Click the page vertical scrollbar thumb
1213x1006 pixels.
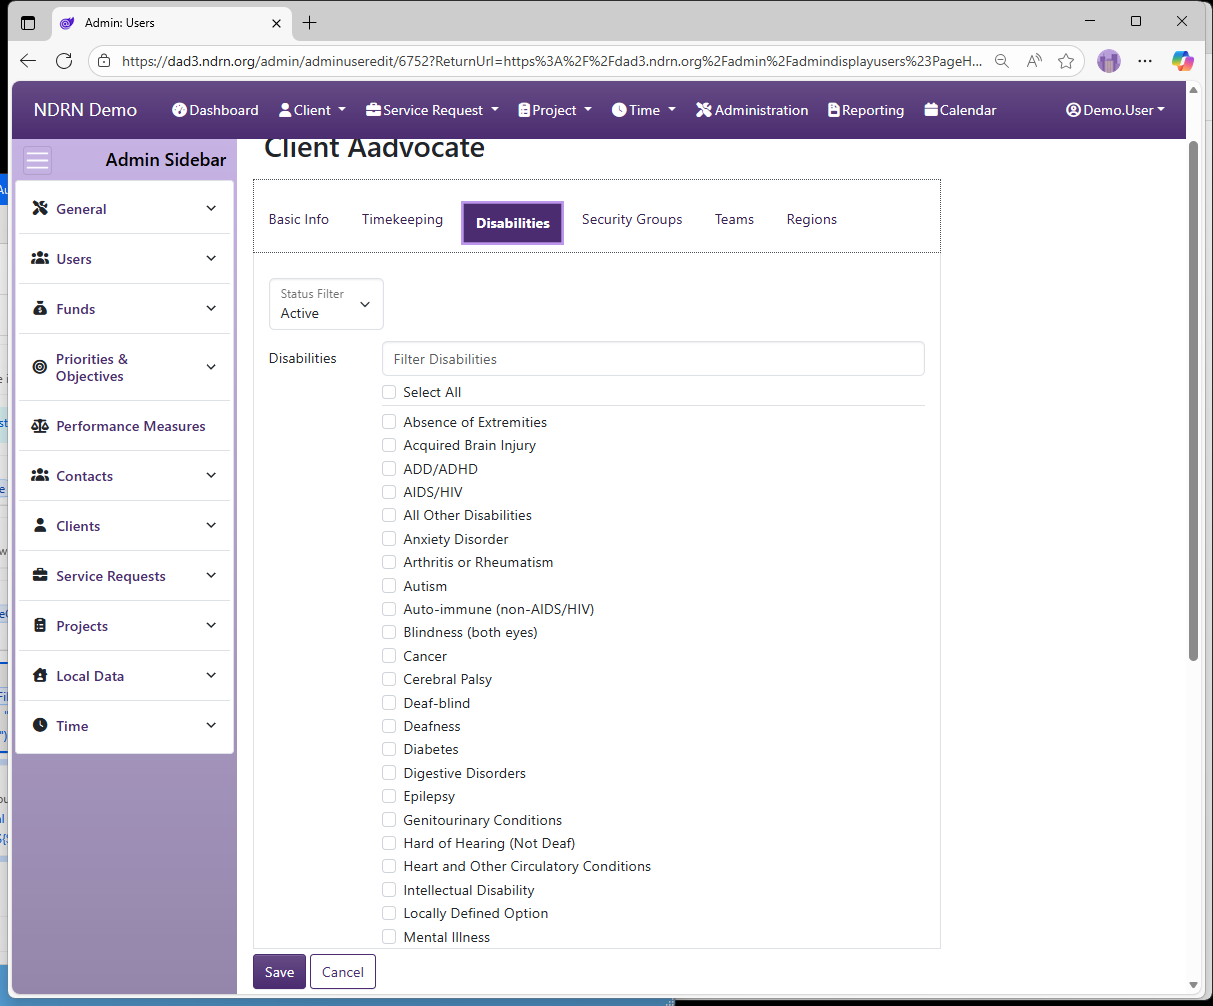[1193, 400]
